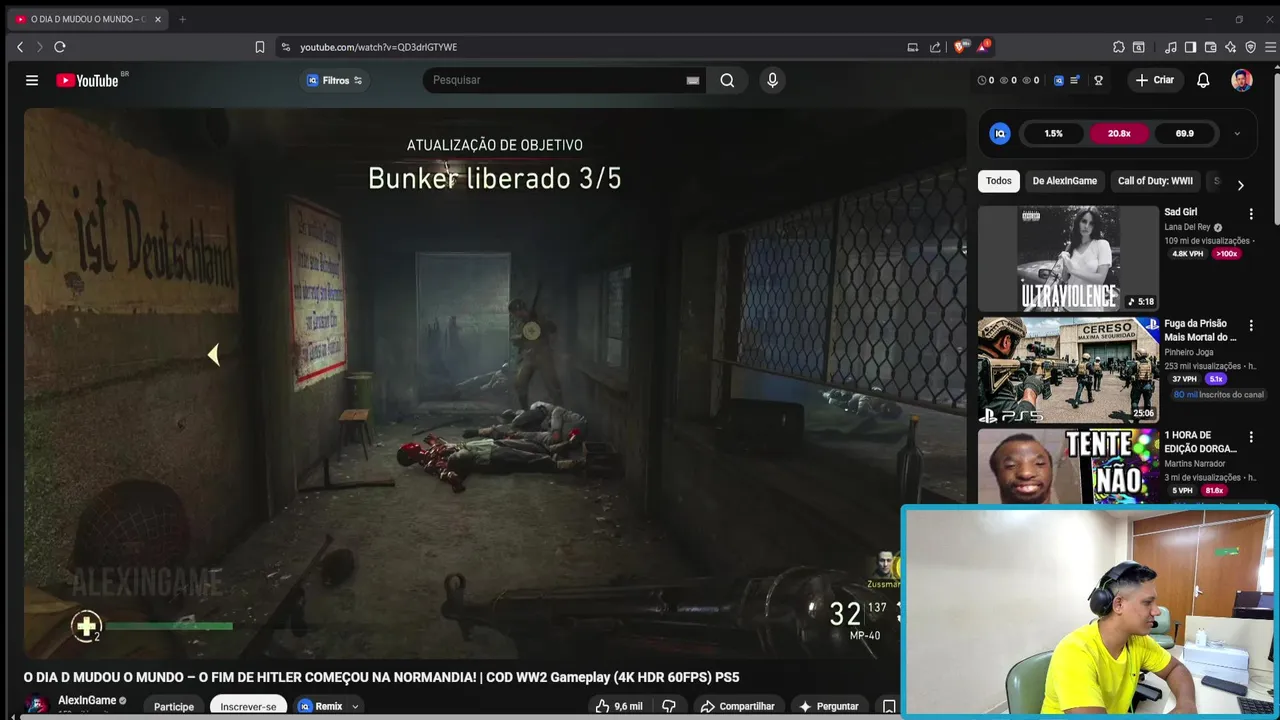Go back in the browser
The width and height of the screenshot is (1280, 720).
(x=20, y=47)
